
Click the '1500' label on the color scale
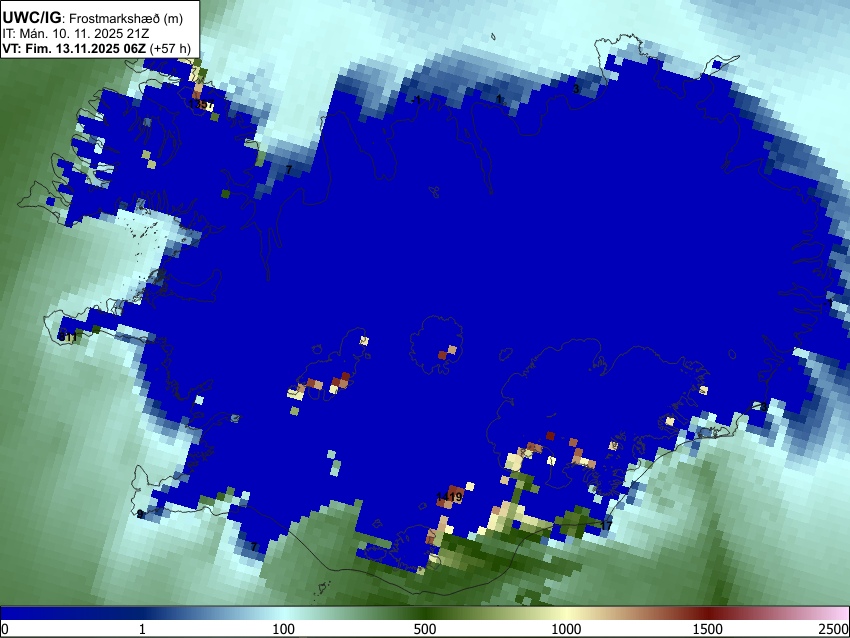[x=707, y=629]
